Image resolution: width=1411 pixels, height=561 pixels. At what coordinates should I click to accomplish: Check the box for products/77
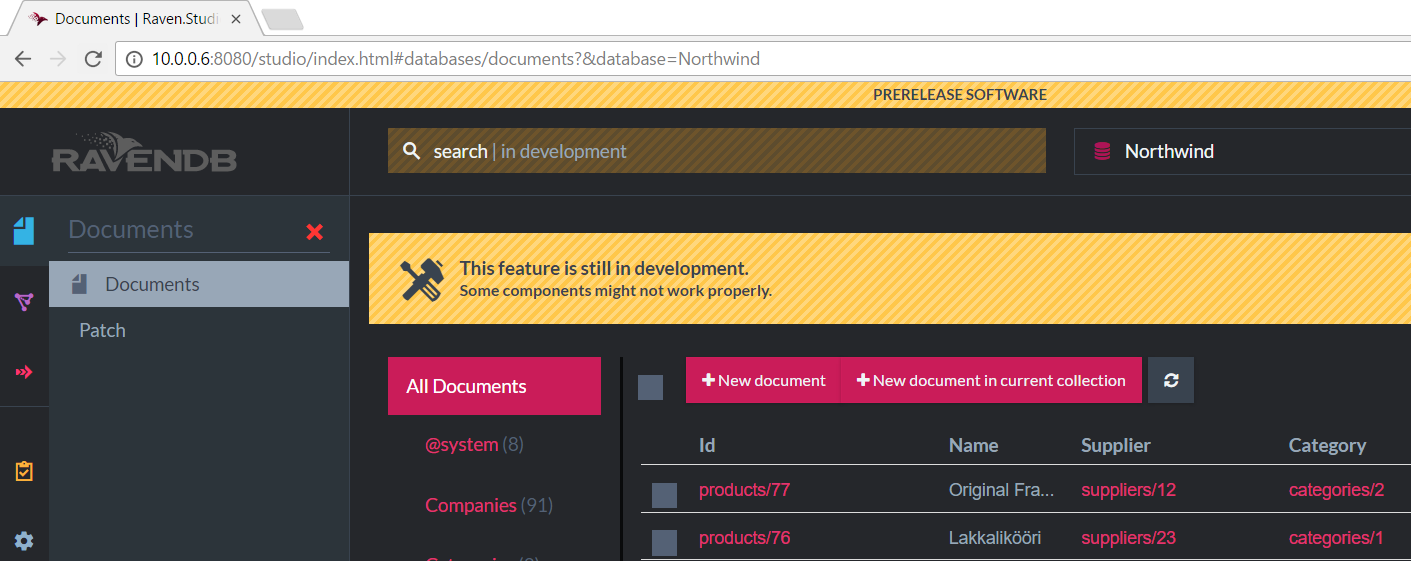(664, 495)
